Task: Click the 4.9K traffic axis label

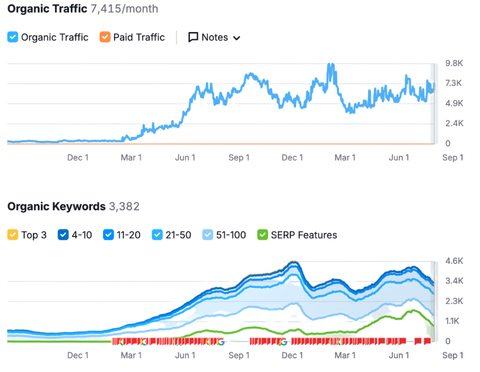Action: coord(454,103)
